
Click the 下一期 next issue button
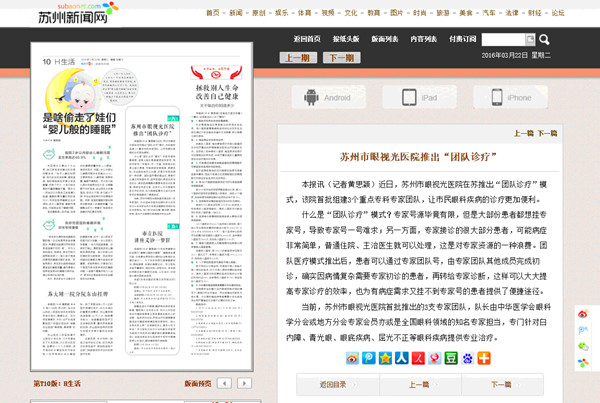[339, 57]
